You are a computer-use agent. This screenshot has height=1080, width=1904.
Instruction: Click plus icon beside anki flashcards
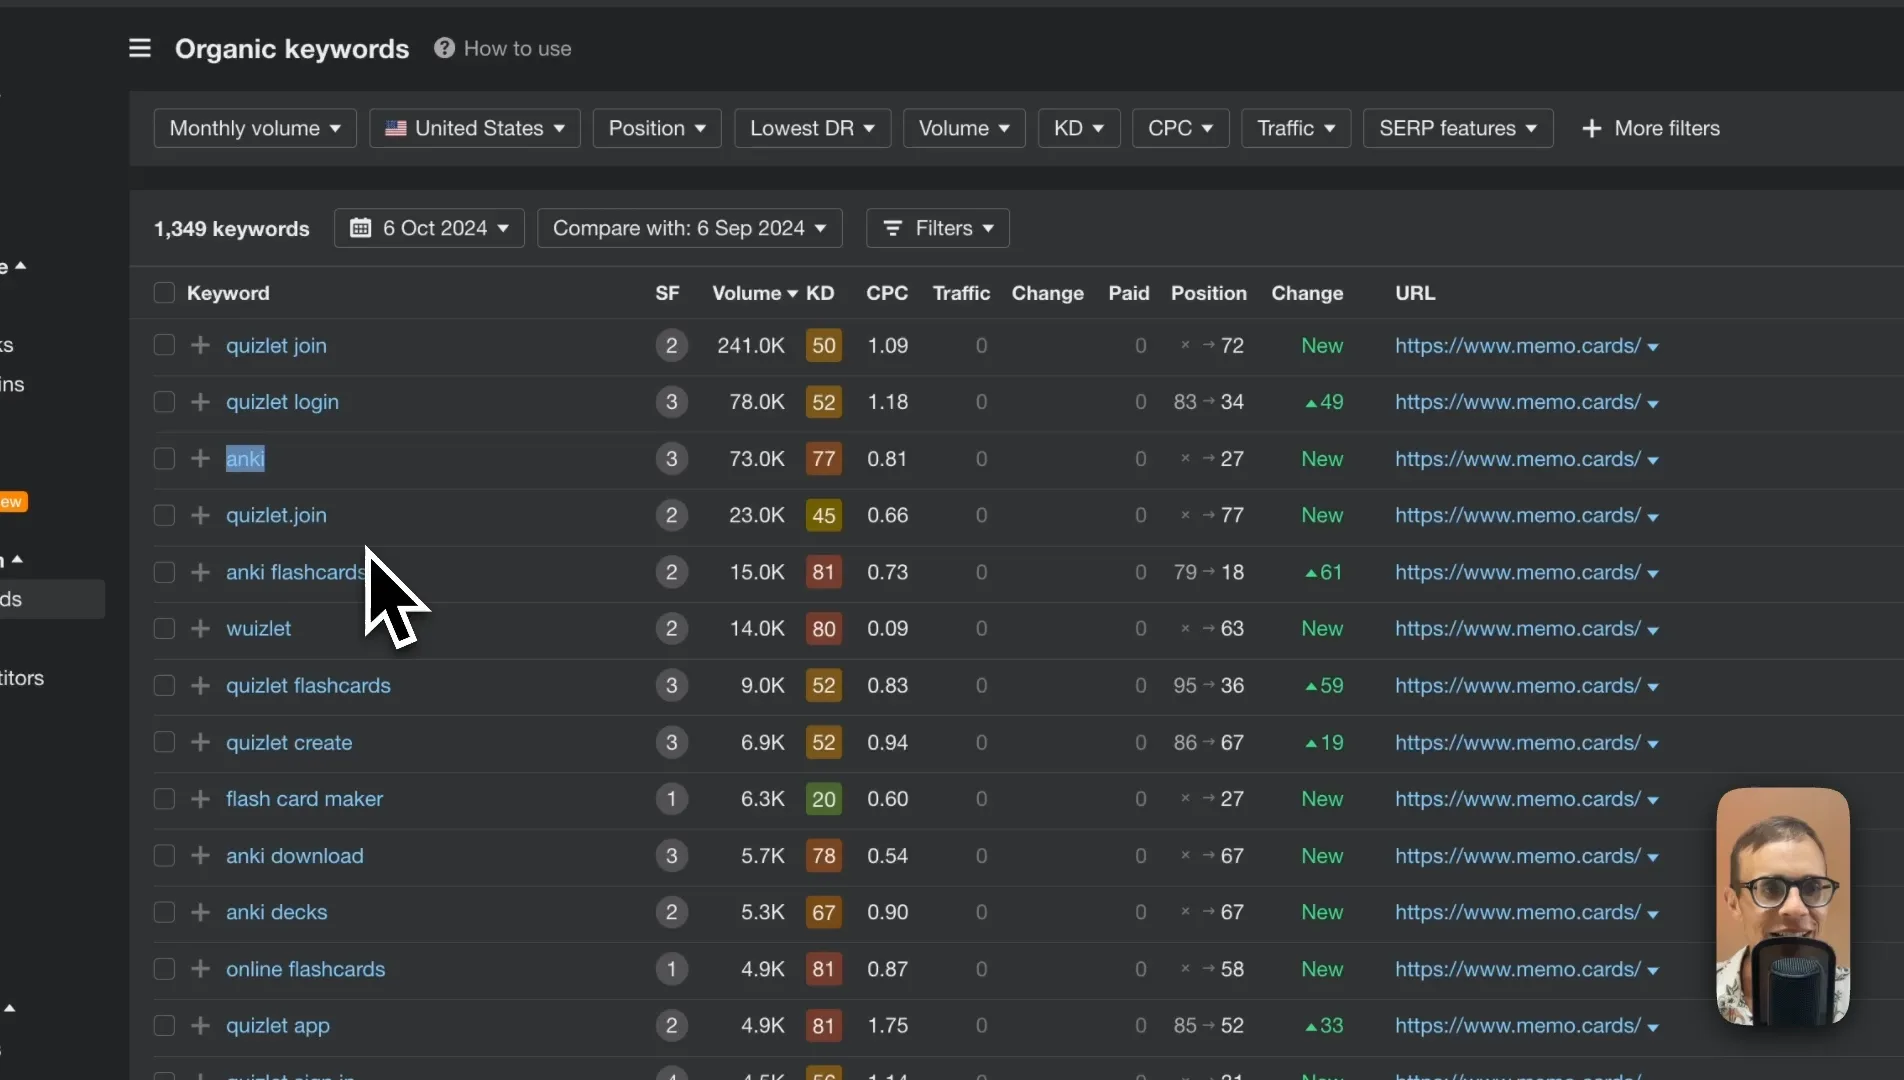click(200, 572)
